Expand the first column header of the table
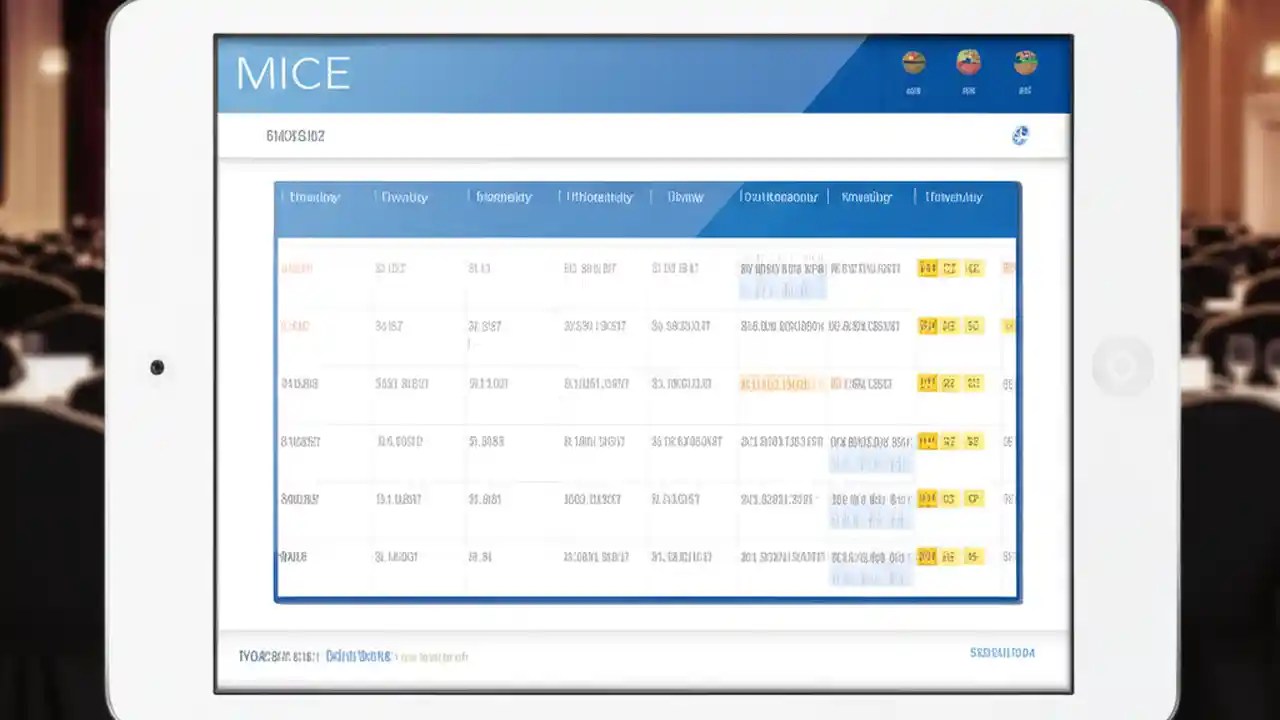Viewport: 1280px width, 720px height. [x=314, y=197]
